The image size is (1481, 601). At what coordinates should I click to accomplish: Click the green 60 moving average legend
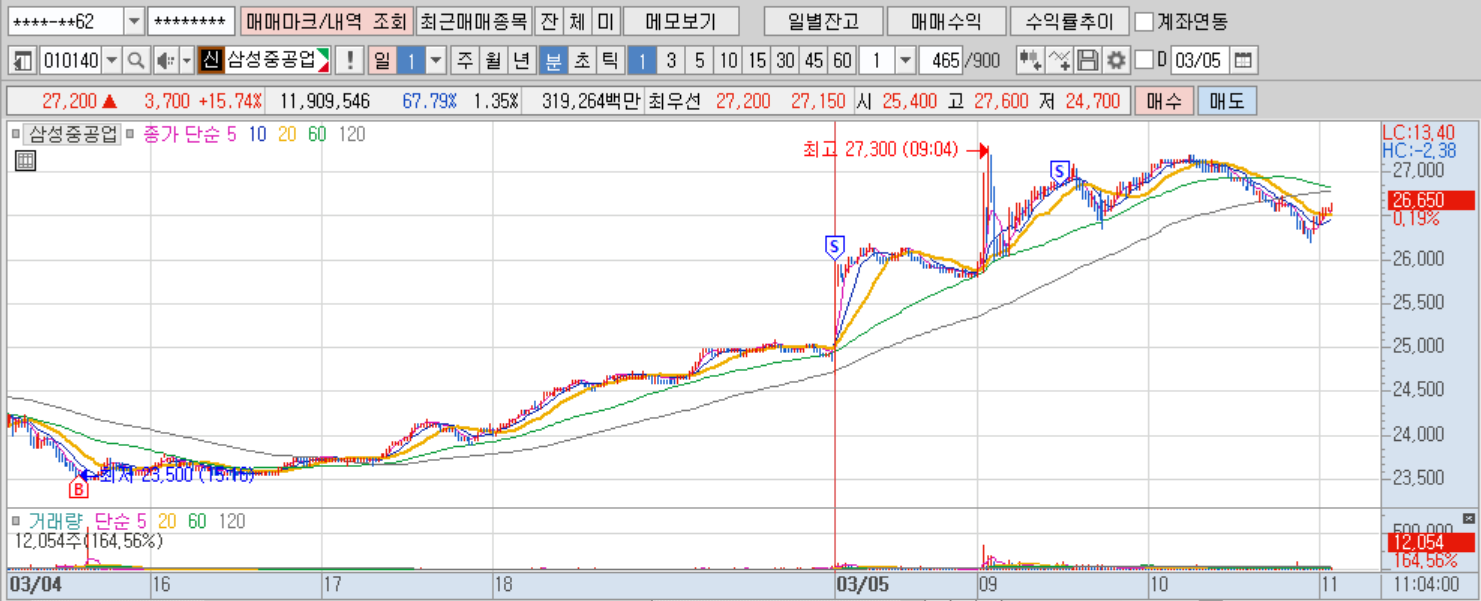317,133
